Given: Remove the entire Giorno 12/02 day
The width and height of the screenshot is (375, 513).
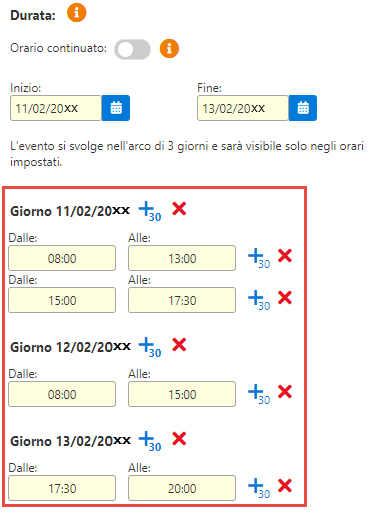Looking at the screenshot, I should tap(179, 345).
